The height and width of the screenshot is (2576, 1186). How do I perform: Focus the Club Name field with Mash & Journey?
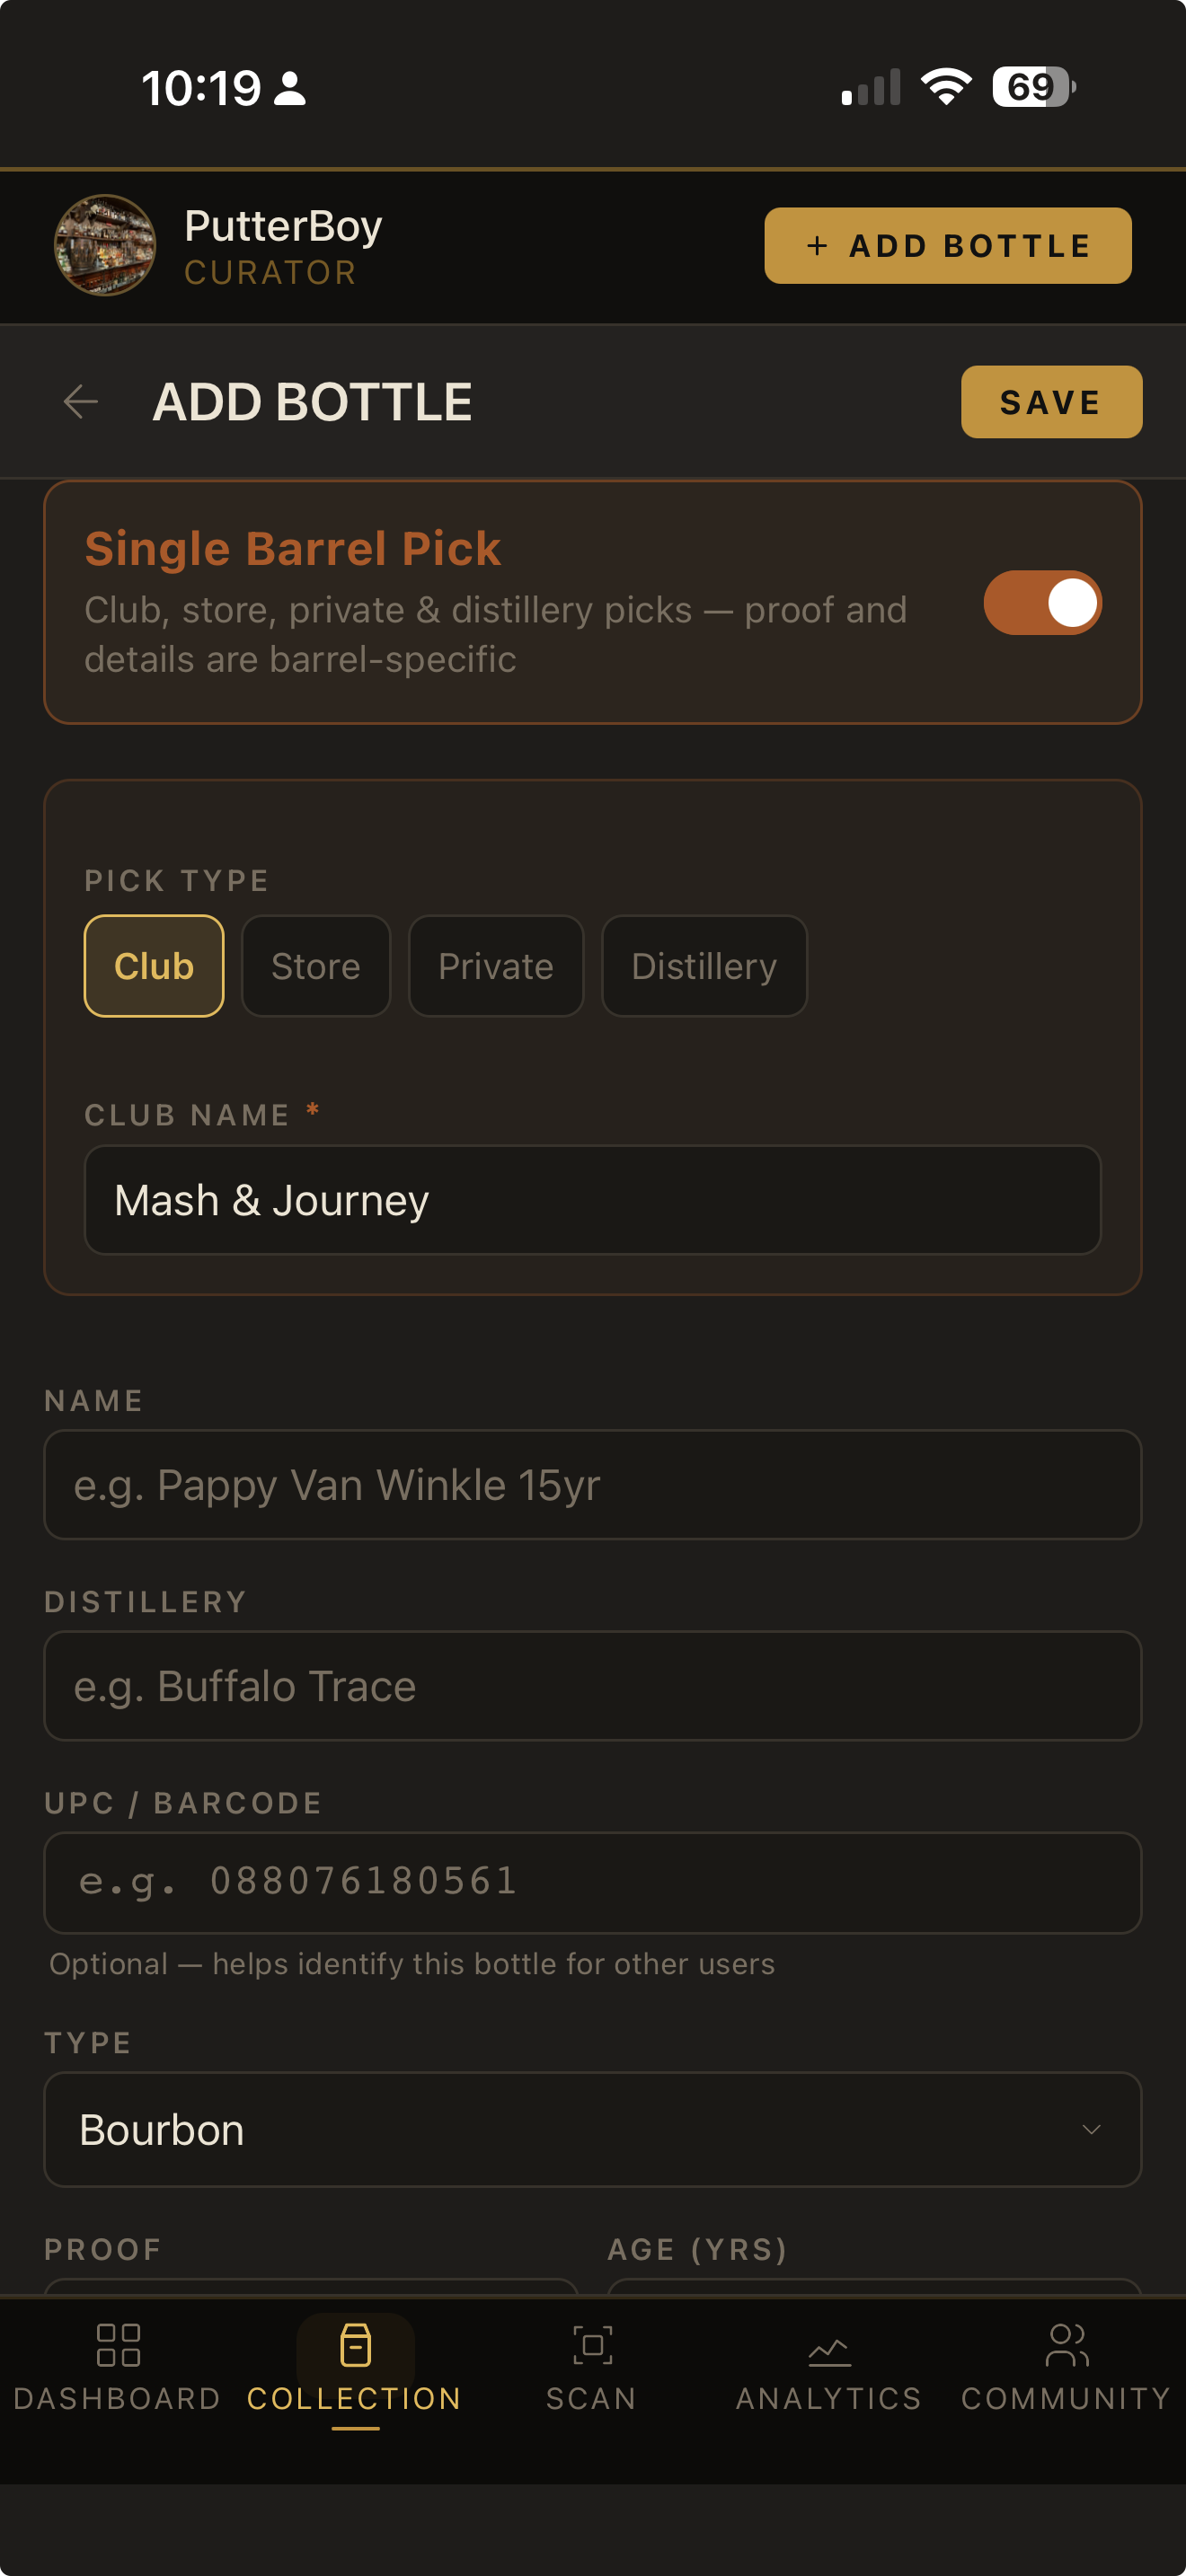593,1200
